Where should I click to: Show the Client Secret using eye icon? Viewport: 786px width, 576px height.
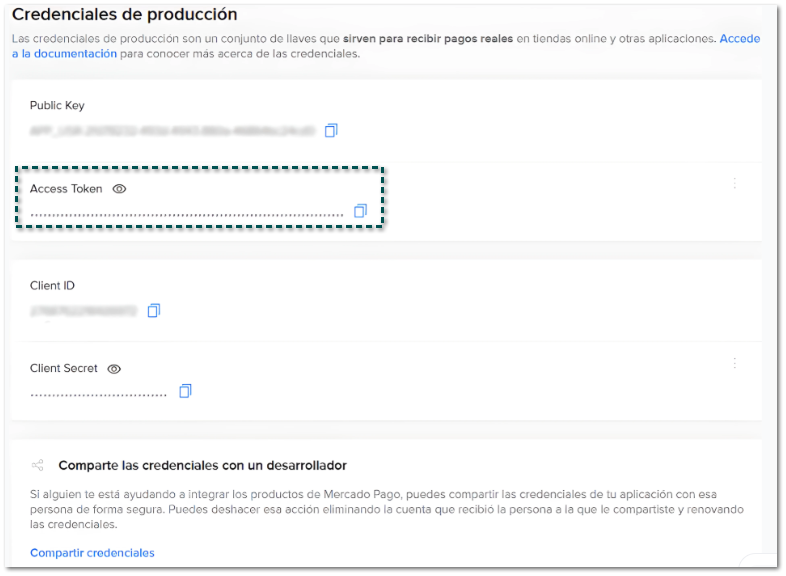pyautogui.click(x=114, y=369)
